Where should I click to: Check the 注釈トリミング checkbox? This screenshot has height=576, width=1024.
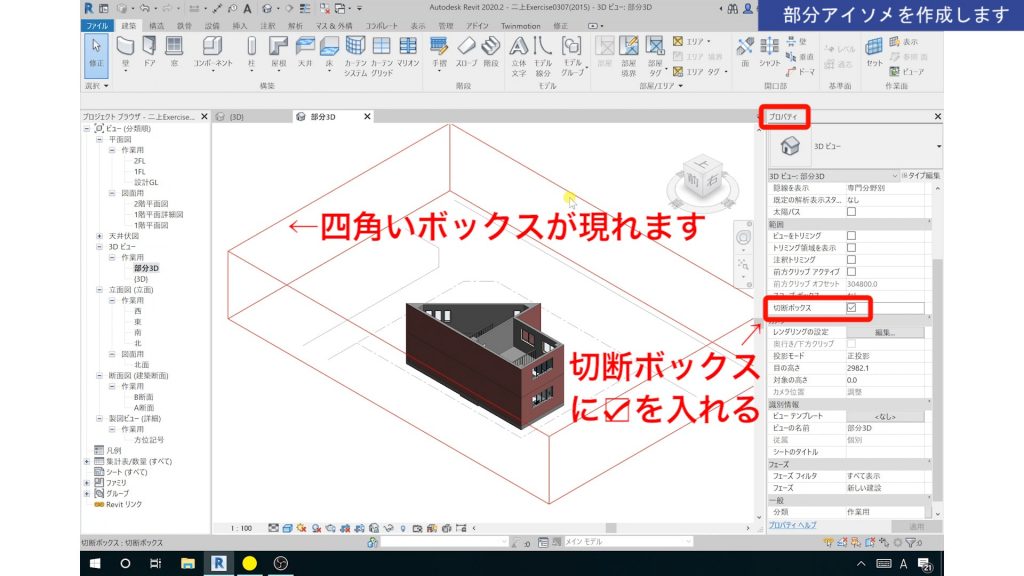[850, 259]
